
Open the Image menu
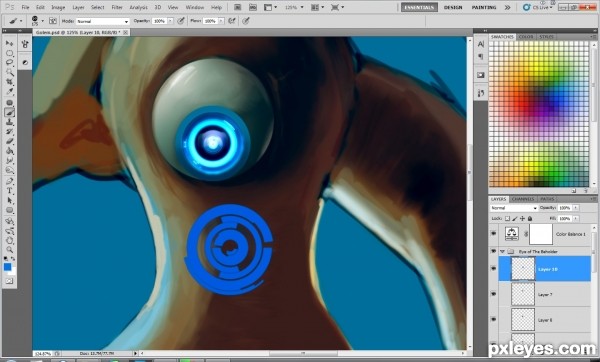point(58,7)
